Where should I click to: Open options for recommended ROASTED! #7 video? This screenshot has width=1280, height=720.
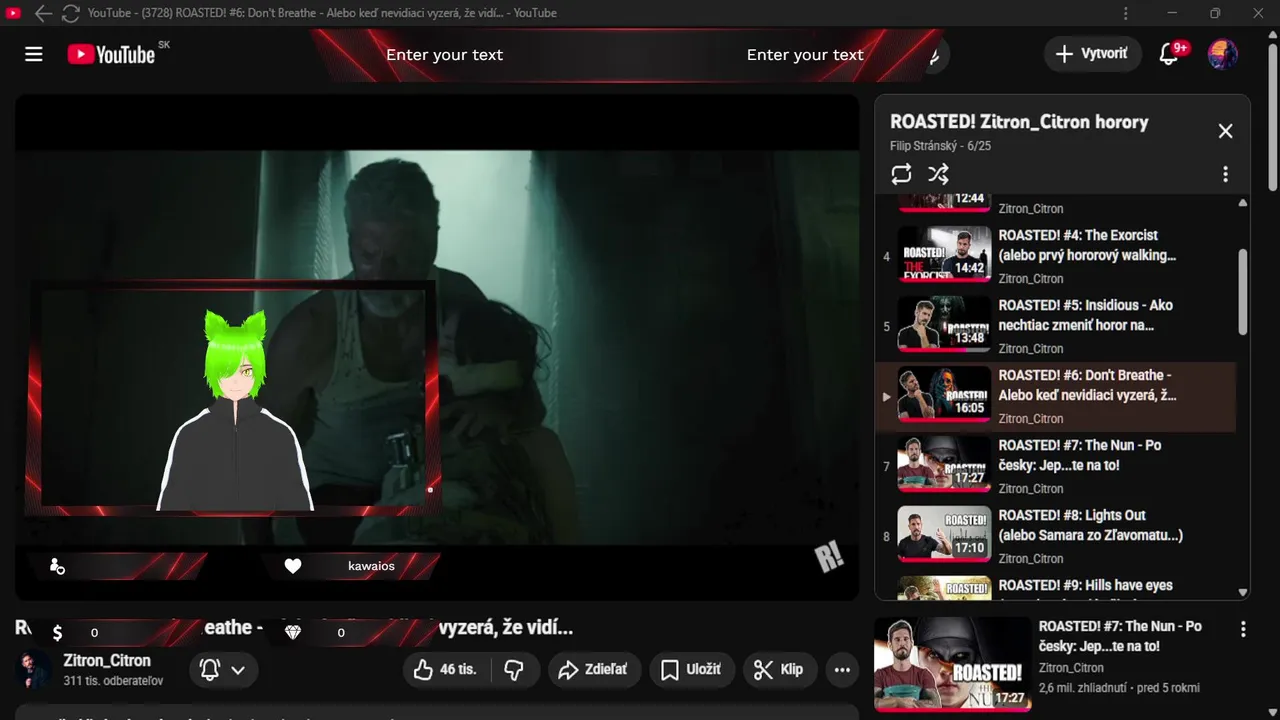click(x=1243, y=630)
